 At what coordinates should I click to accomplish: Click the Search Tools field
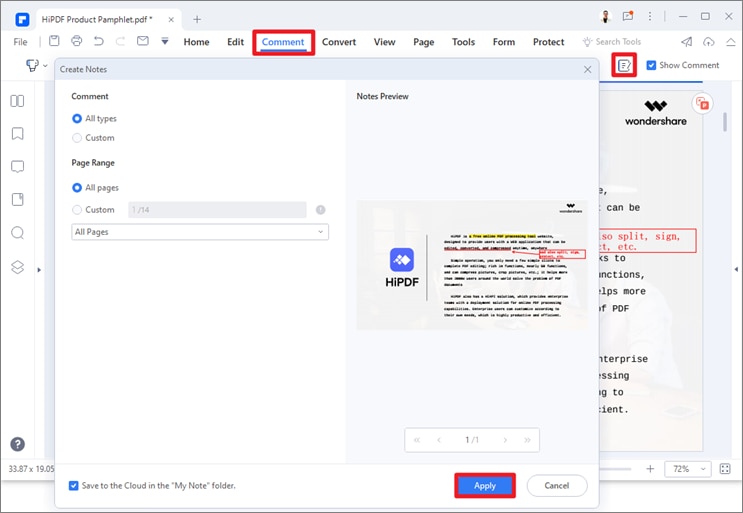click(x=612, y=42)
